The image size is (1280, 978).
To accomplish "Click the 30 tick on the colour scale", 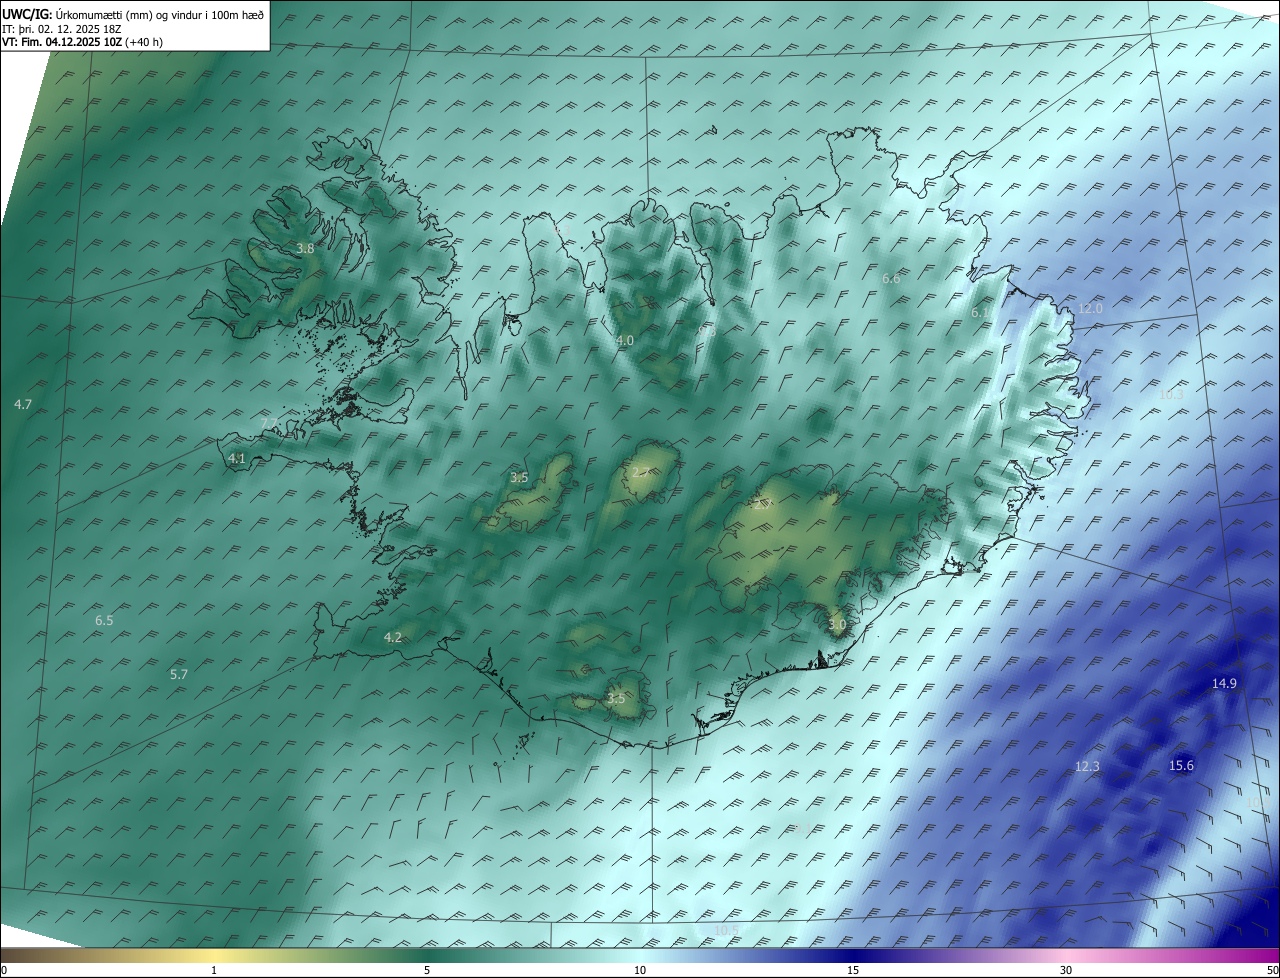I will 1066,970.
